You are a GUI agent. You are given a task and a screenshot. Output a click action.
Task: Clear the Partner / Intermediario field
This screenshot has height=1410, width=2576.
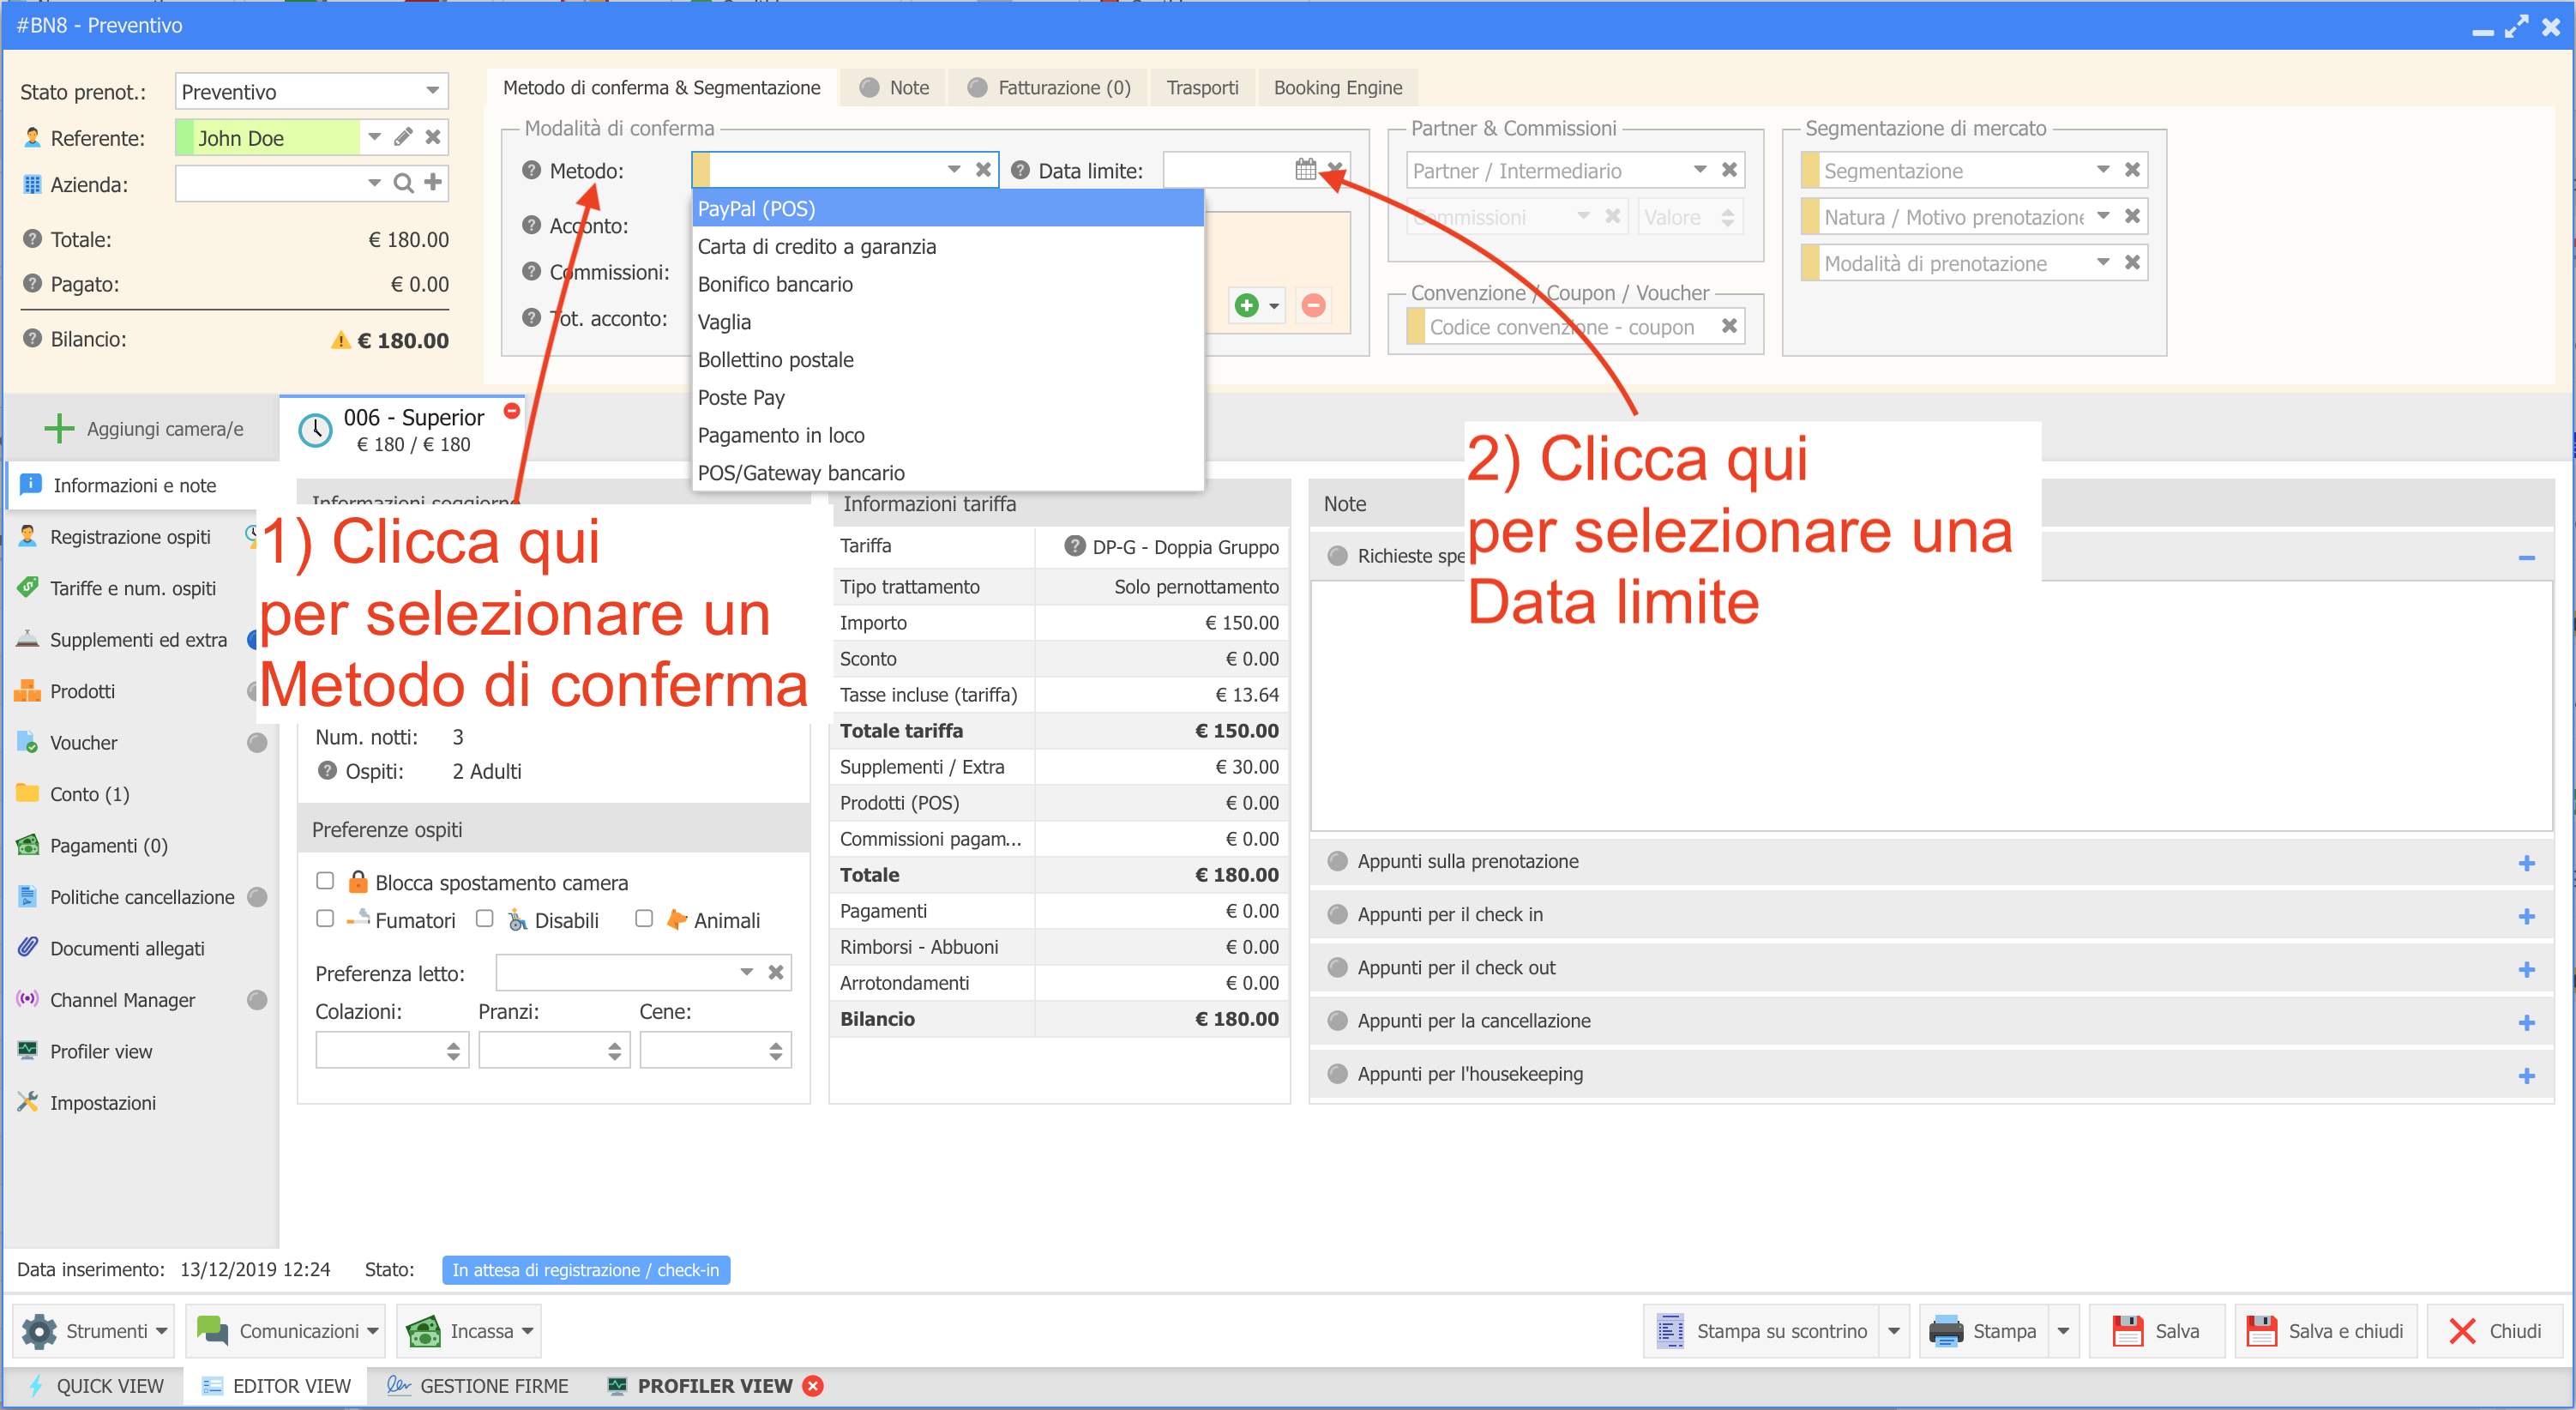point(1729,170)
